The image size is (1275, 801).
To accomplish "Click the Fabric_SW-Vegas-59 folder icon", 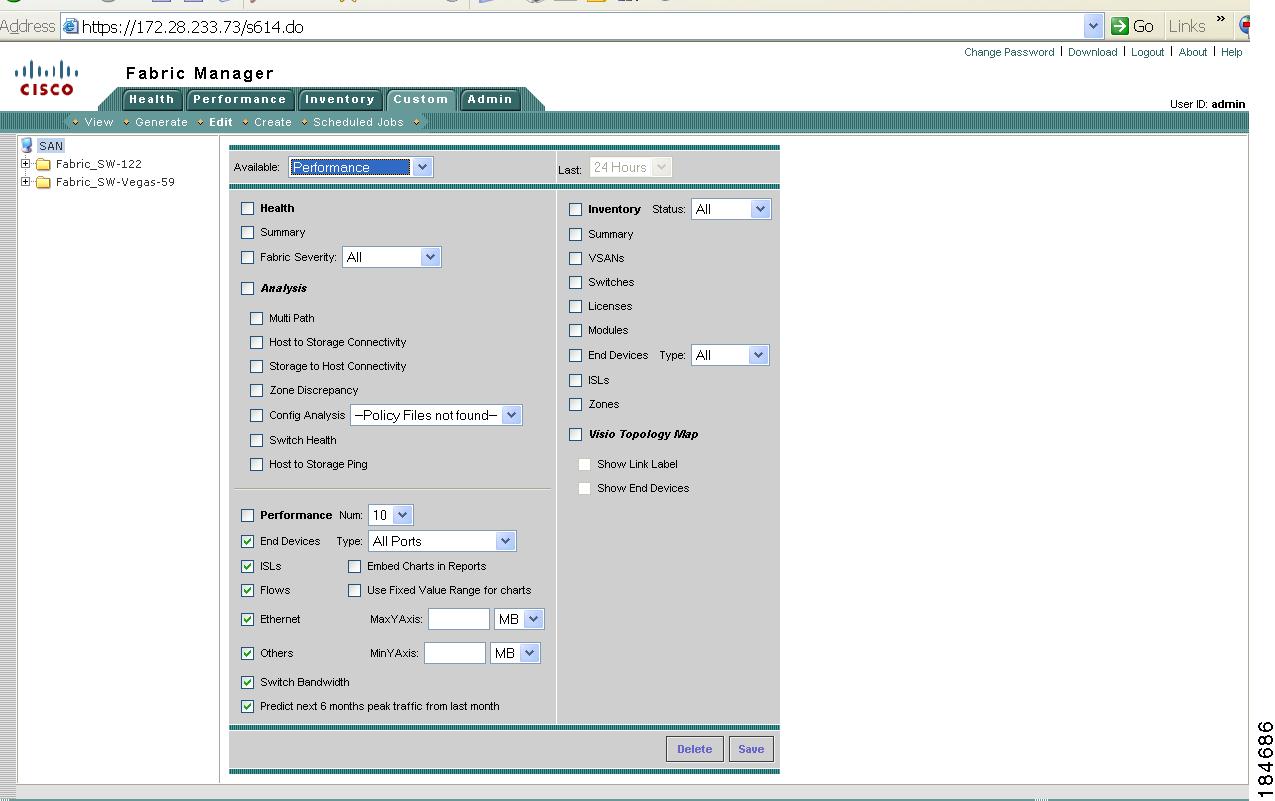I will (x=42, y=182).
